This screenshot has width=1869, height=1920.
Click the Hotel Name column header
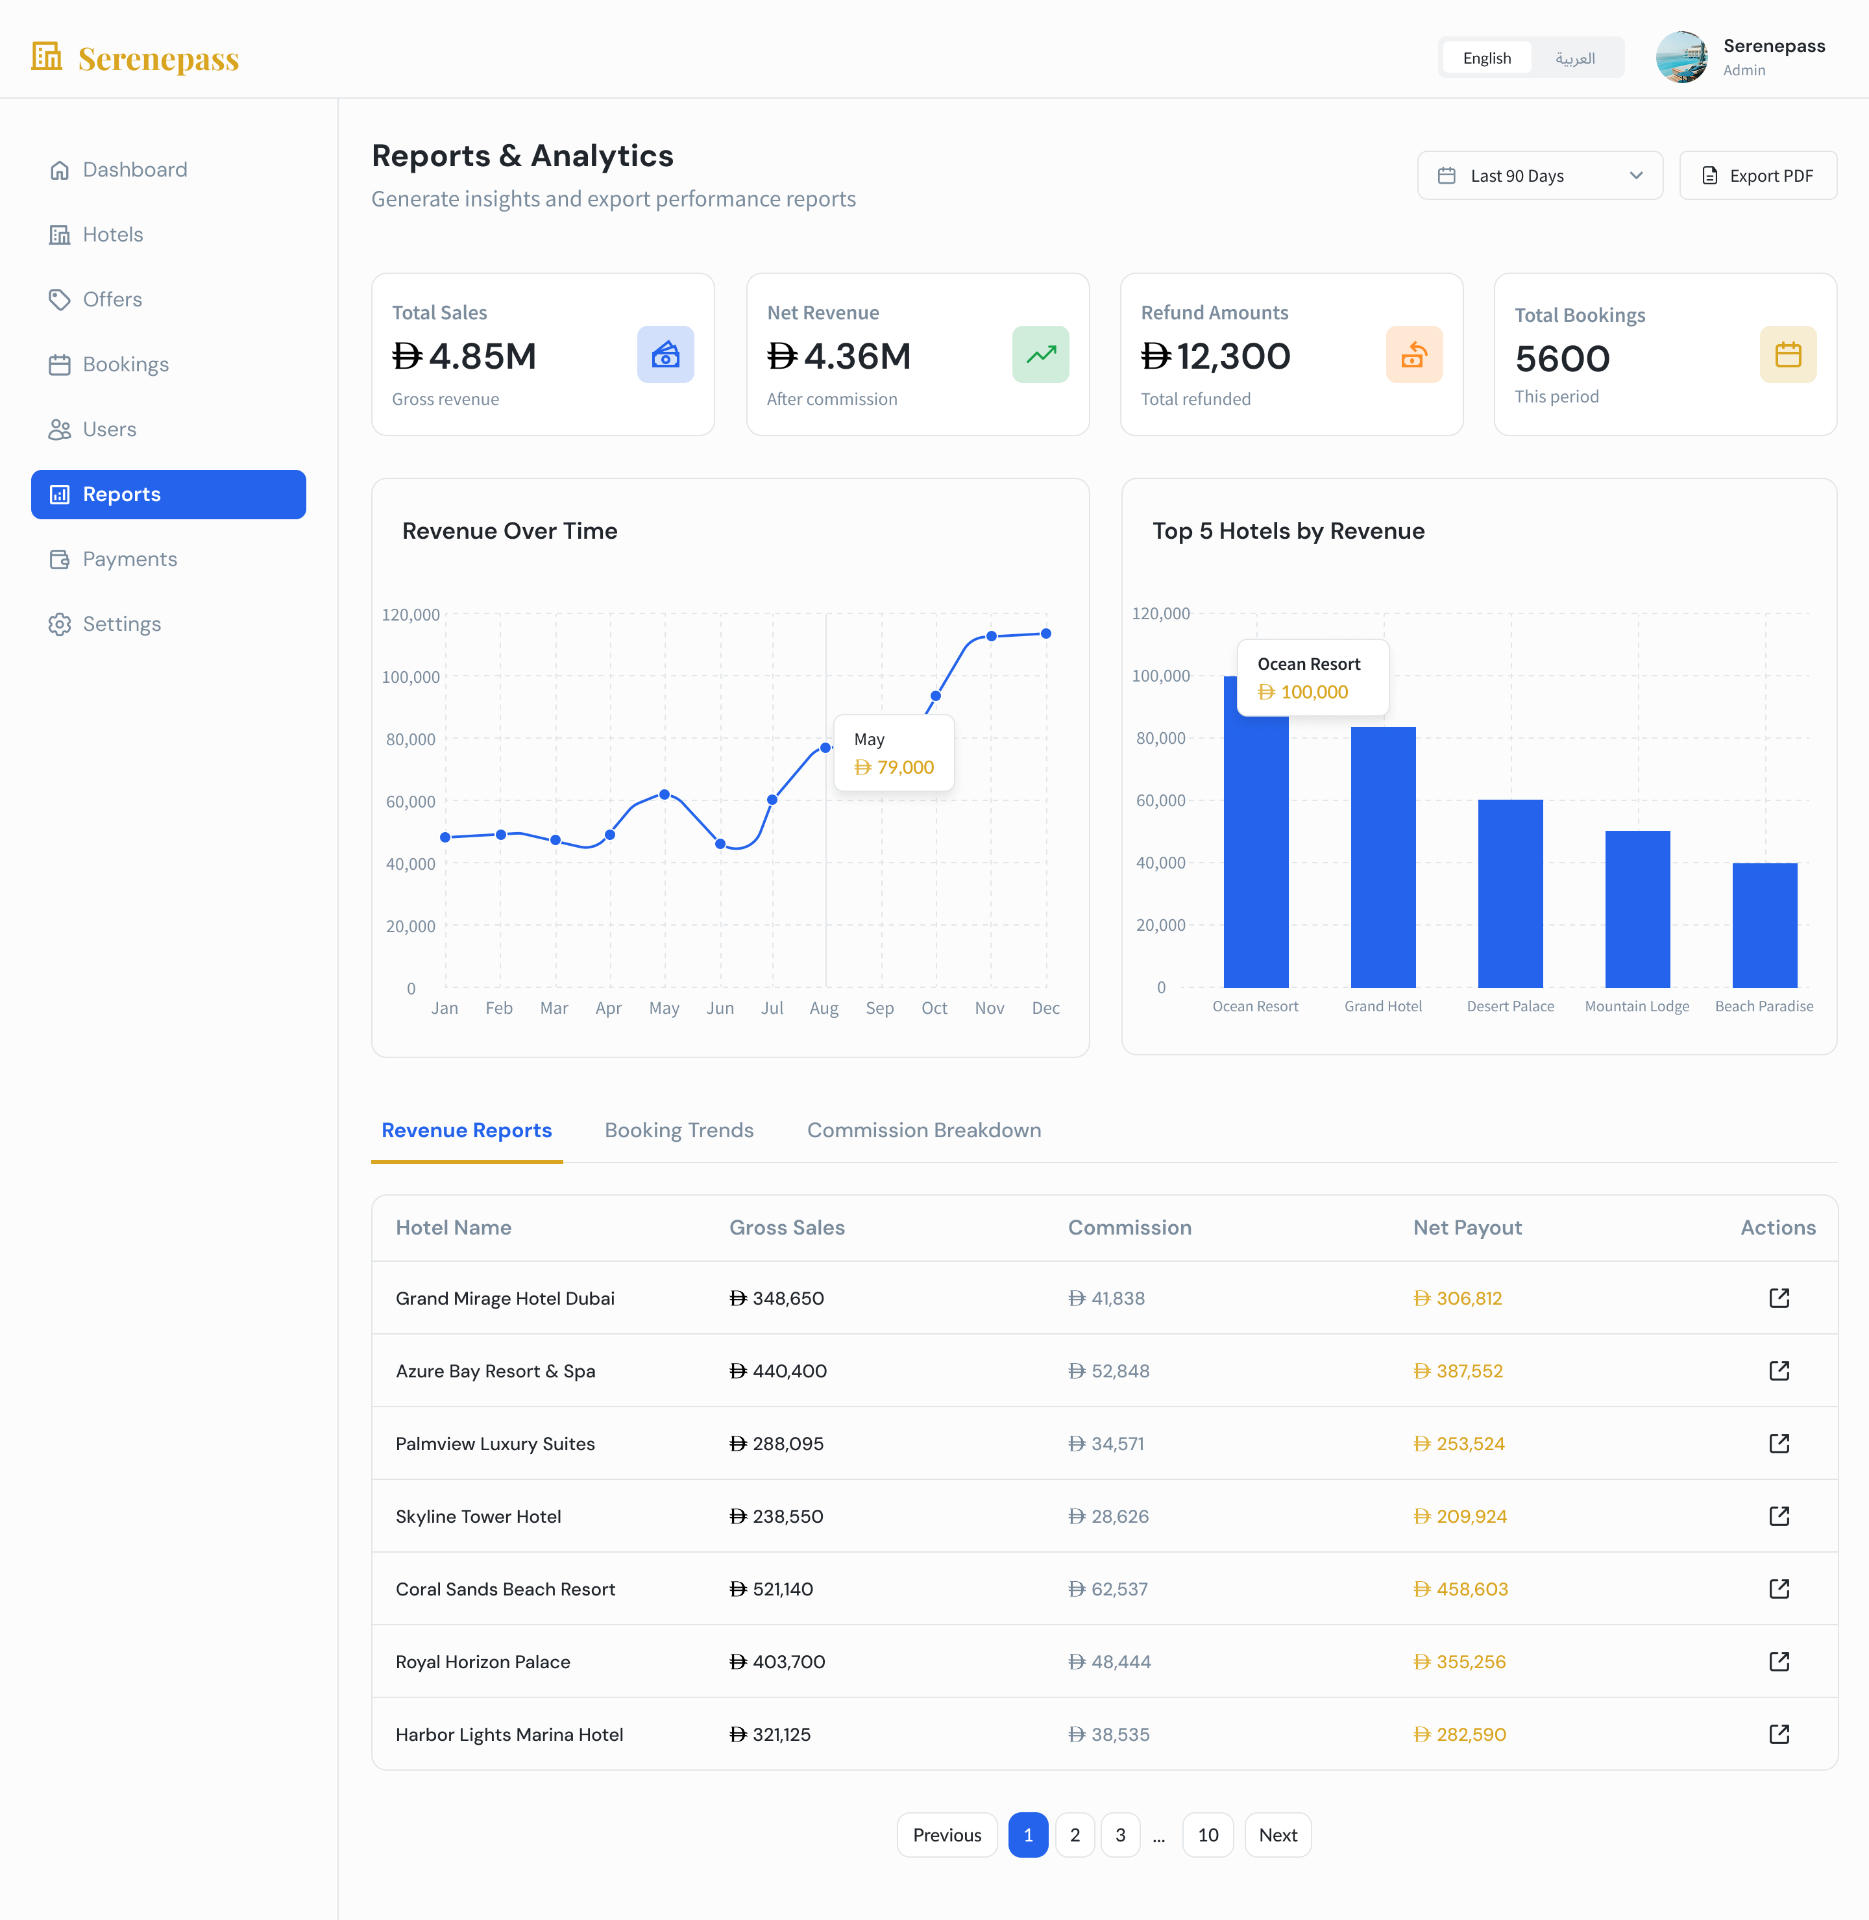(x=454, y=1228)
